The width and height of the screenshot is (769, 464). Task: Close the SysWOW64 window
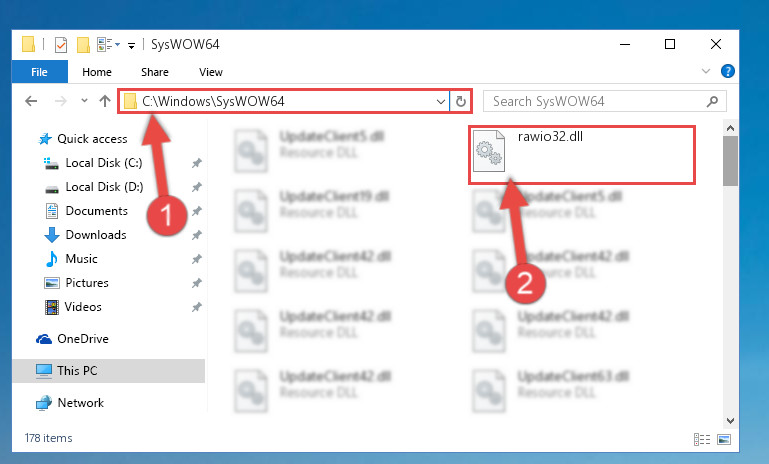tap(716, 45)
